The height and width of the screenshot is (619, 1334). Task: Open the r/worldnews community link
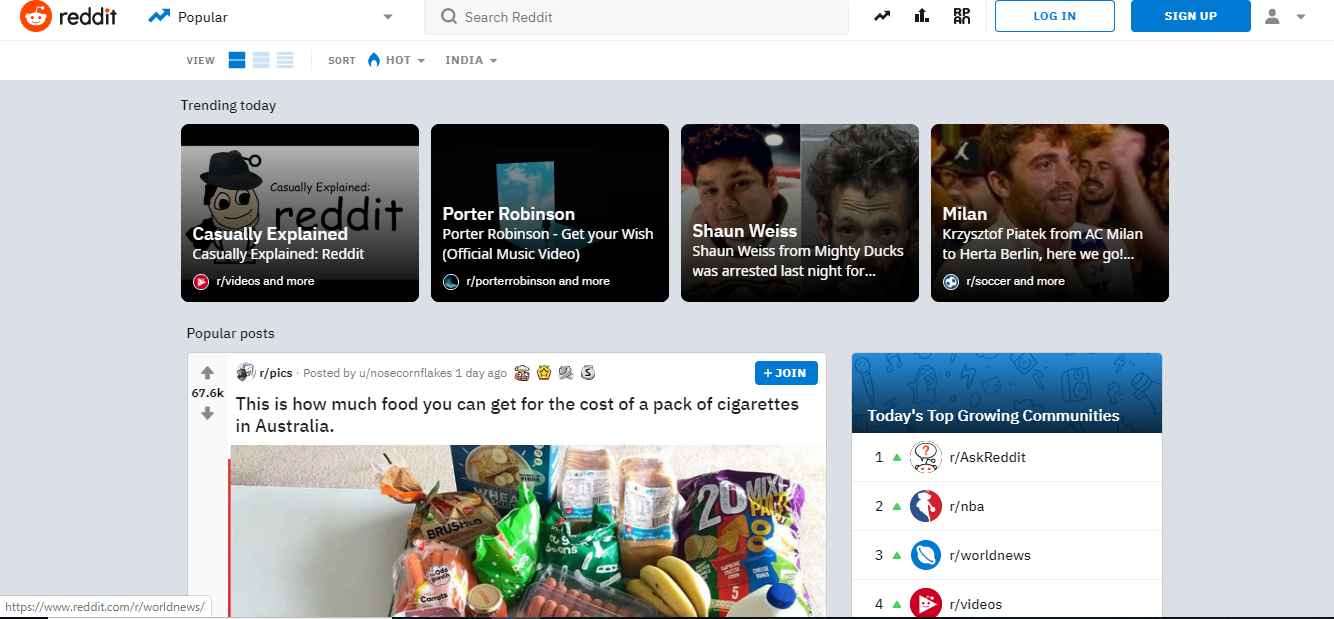coord(990,555)
